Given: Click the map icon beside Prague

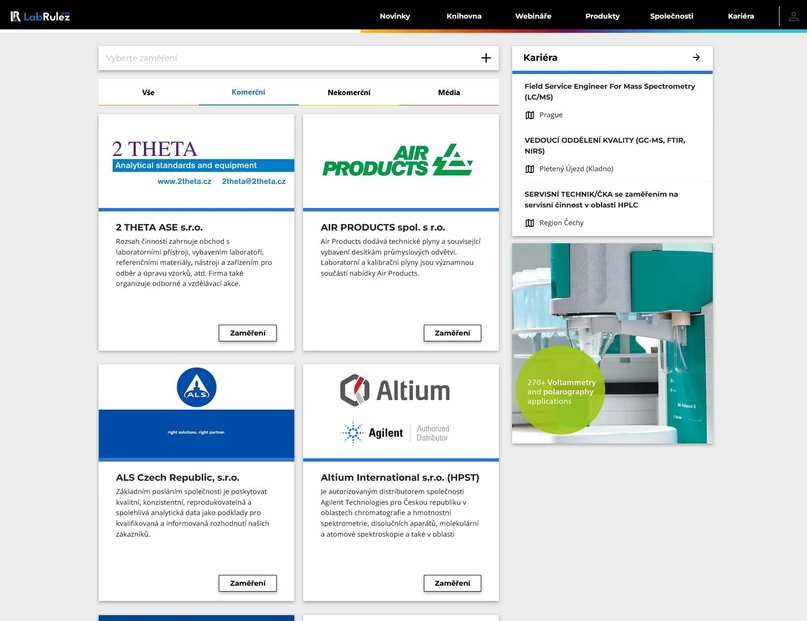Looking at the screenshot, I should 530,115.
